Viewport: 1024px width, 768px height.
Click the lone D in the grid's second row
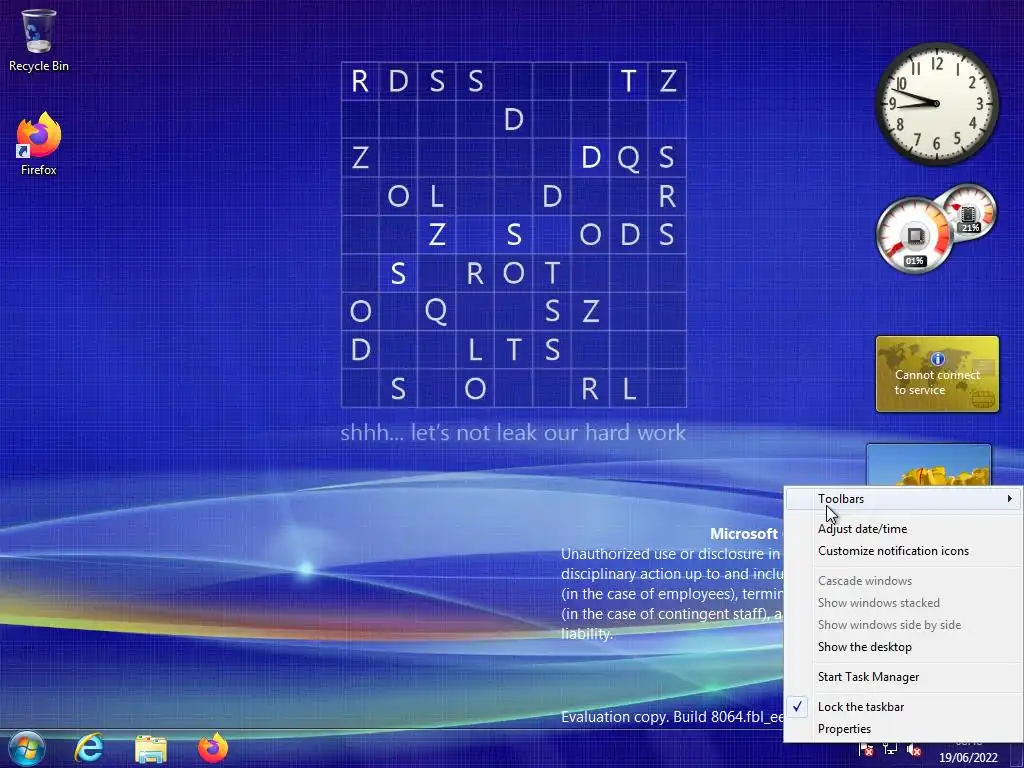point(513,120)
